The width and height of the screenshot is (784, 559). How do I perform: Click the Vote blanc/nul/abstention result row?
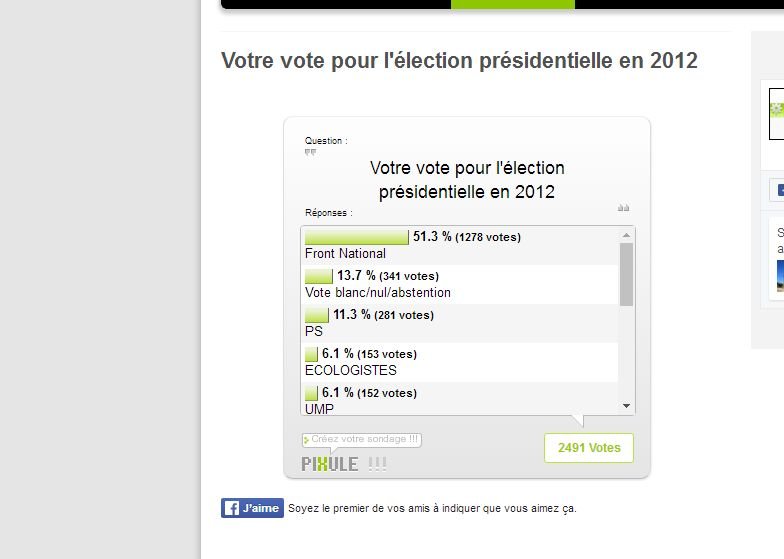click(460, 284)
